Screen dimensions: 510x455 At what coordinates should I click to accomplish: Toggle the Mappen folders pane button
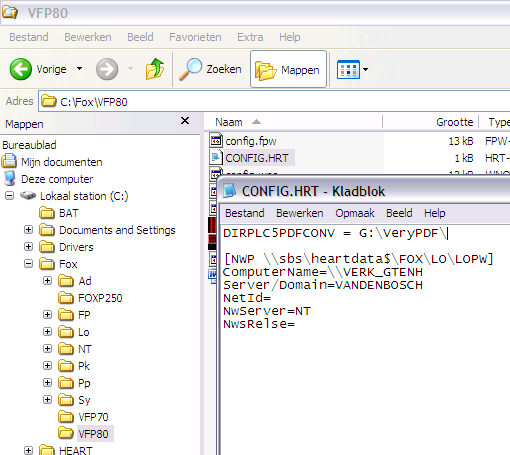tap(288, 69)
